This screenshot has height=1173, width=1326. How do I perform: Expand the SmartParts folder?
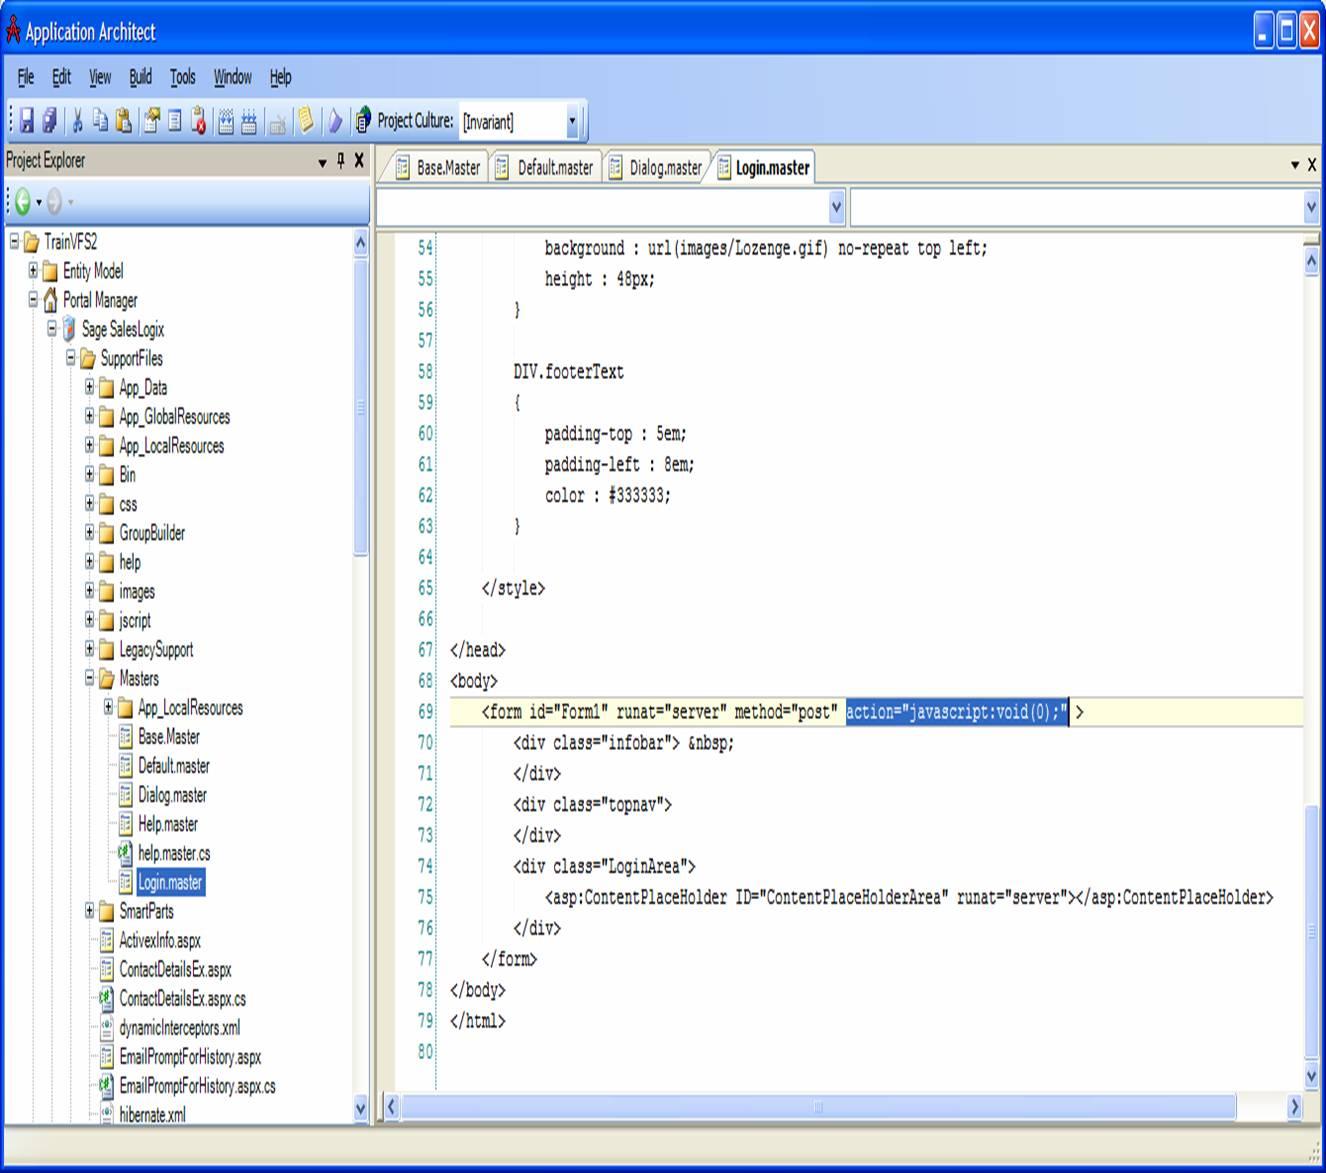89,910
